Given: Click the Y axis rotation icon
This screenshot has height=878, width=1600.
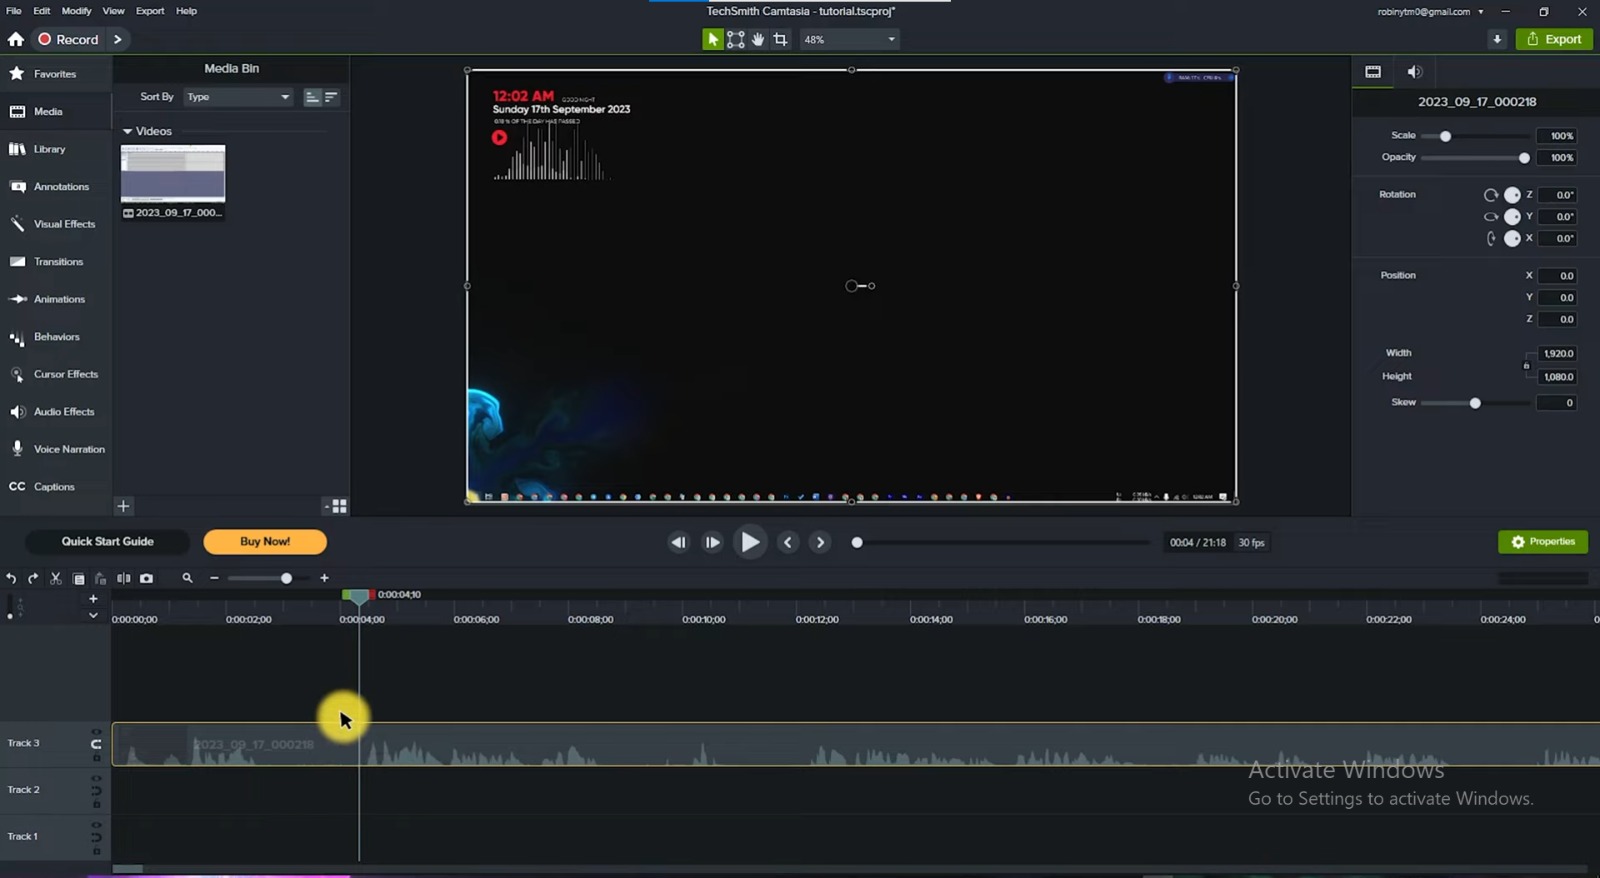Looking at the screenshot, I should (x=1491, y=217).
